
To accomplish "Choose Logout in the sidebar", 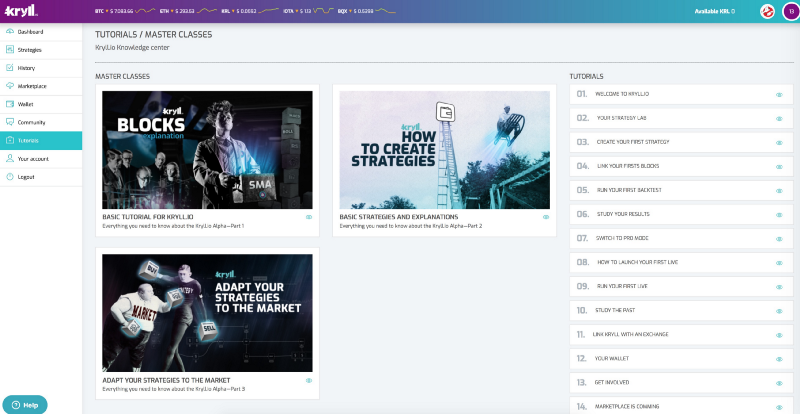I will click(41, 177).
